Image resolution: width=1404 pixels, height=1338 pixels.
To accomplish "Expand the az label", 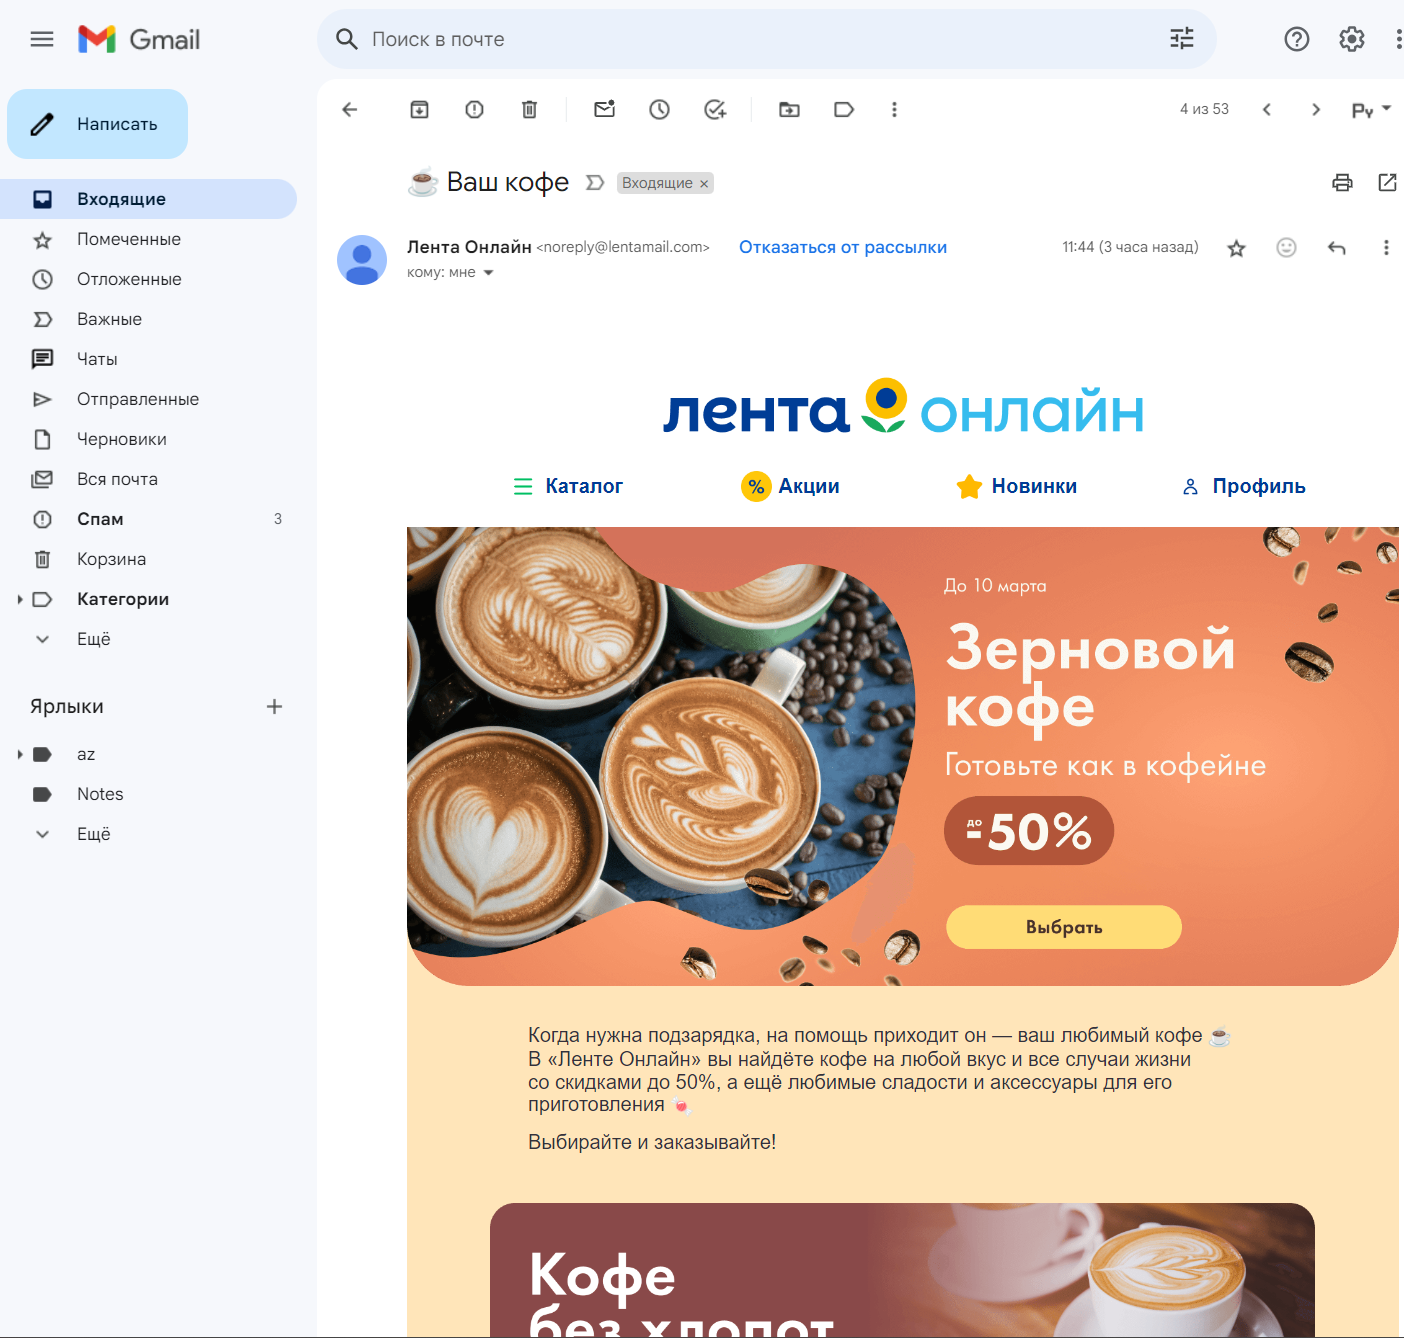I will tap(20, 754).
